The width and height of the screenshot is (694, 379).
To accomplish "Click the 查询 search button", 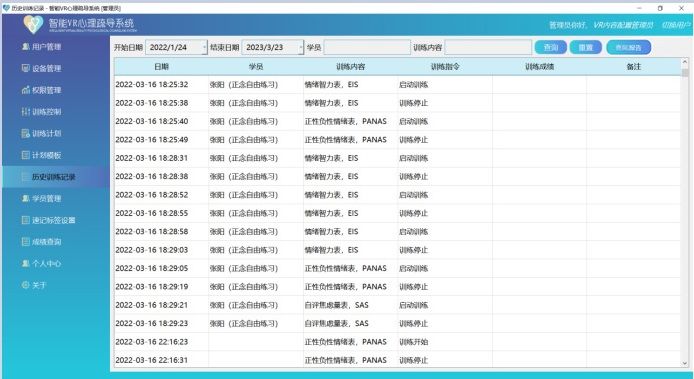I will (x=551, y=47).
